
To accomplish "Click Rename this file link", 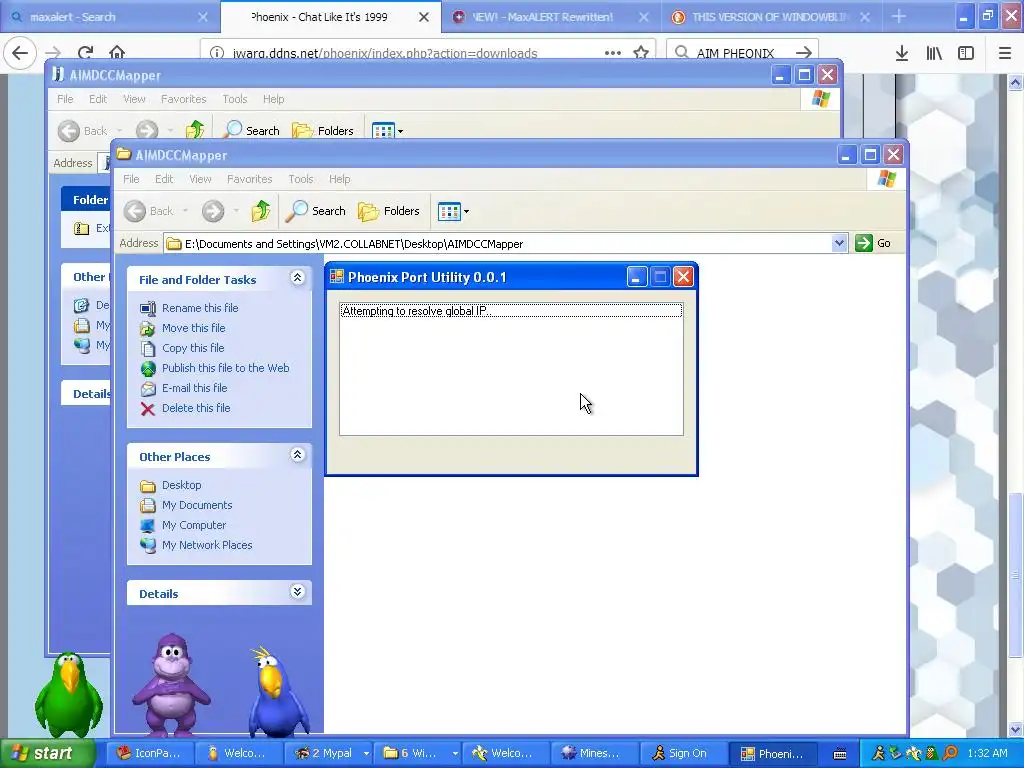I will click(x=200, y=308).
